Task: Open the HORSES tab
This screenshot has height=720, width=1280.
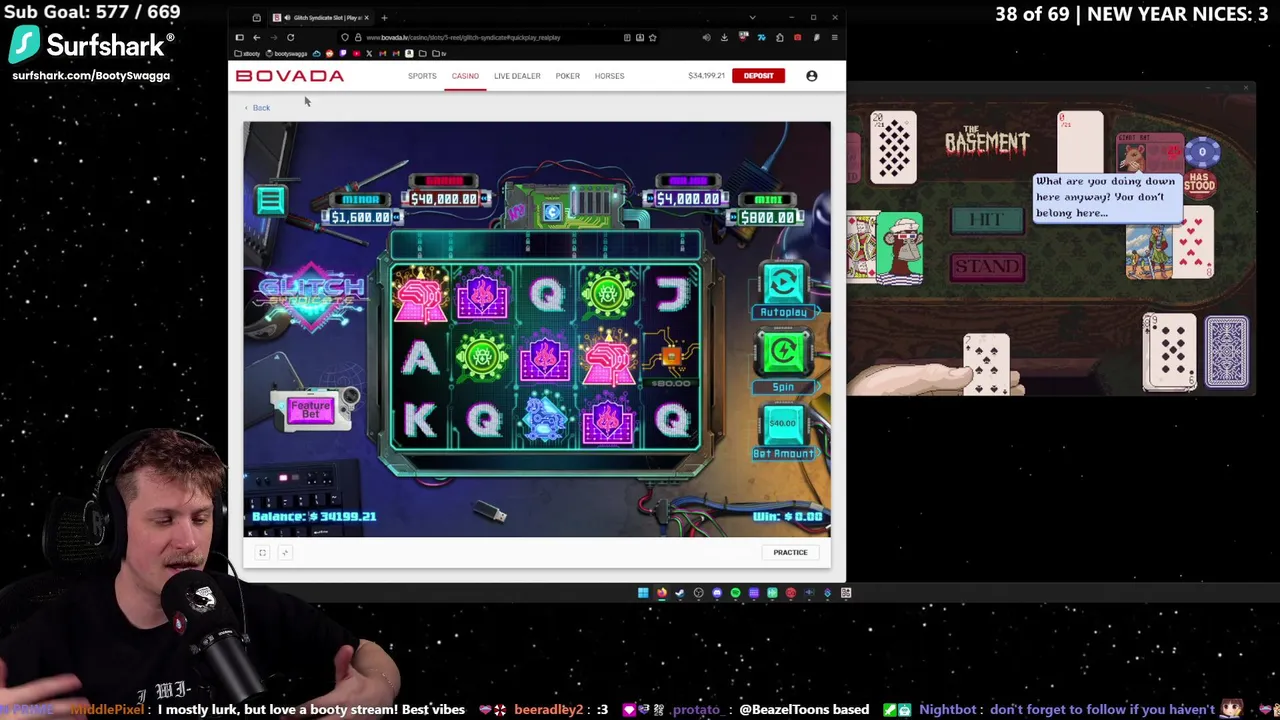Action: coord(609,76)
